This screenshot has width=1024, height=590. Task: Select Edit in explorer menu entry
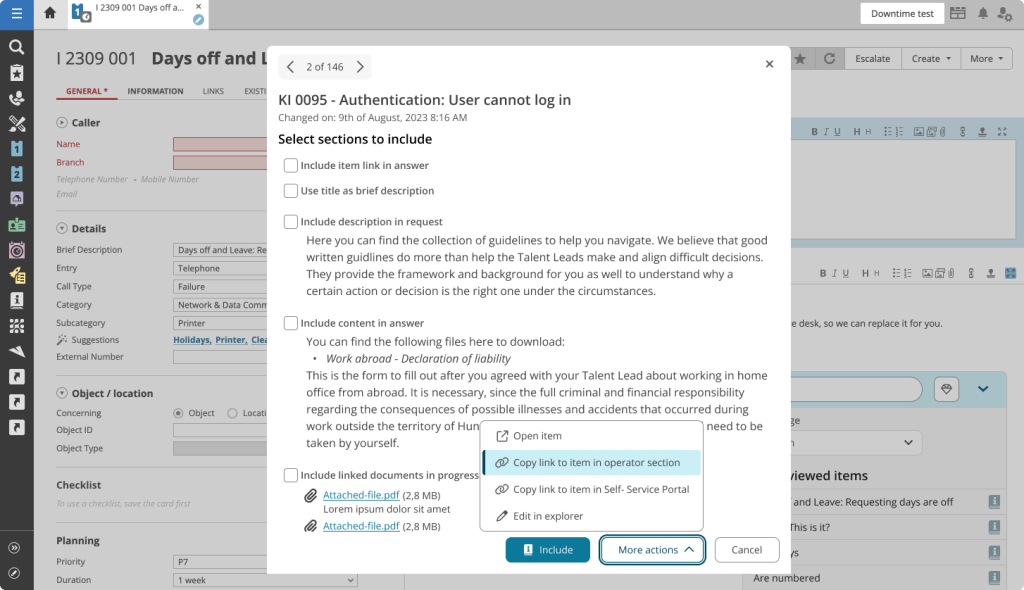pyautogui.click(x=547, y=516)
